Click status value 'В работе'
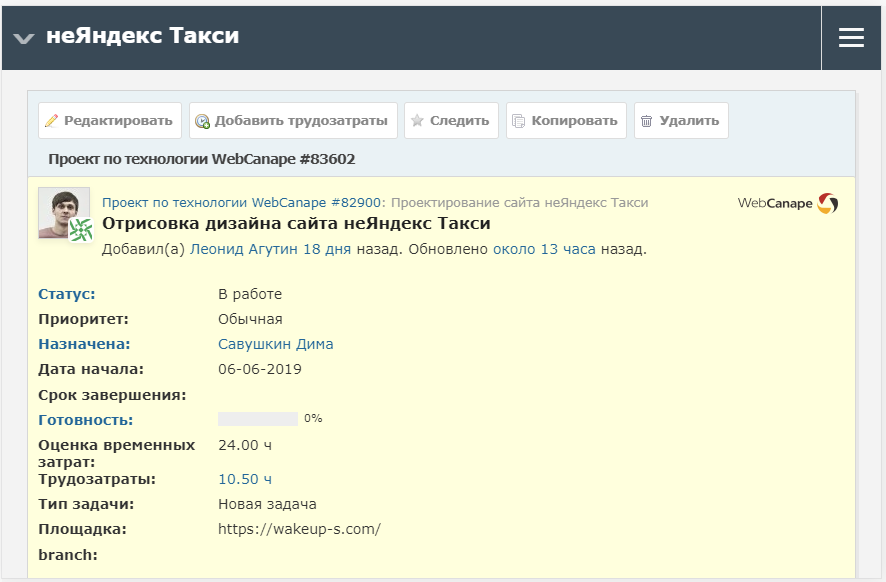Viewport: 886px width, 582px height. coord(250,294)
